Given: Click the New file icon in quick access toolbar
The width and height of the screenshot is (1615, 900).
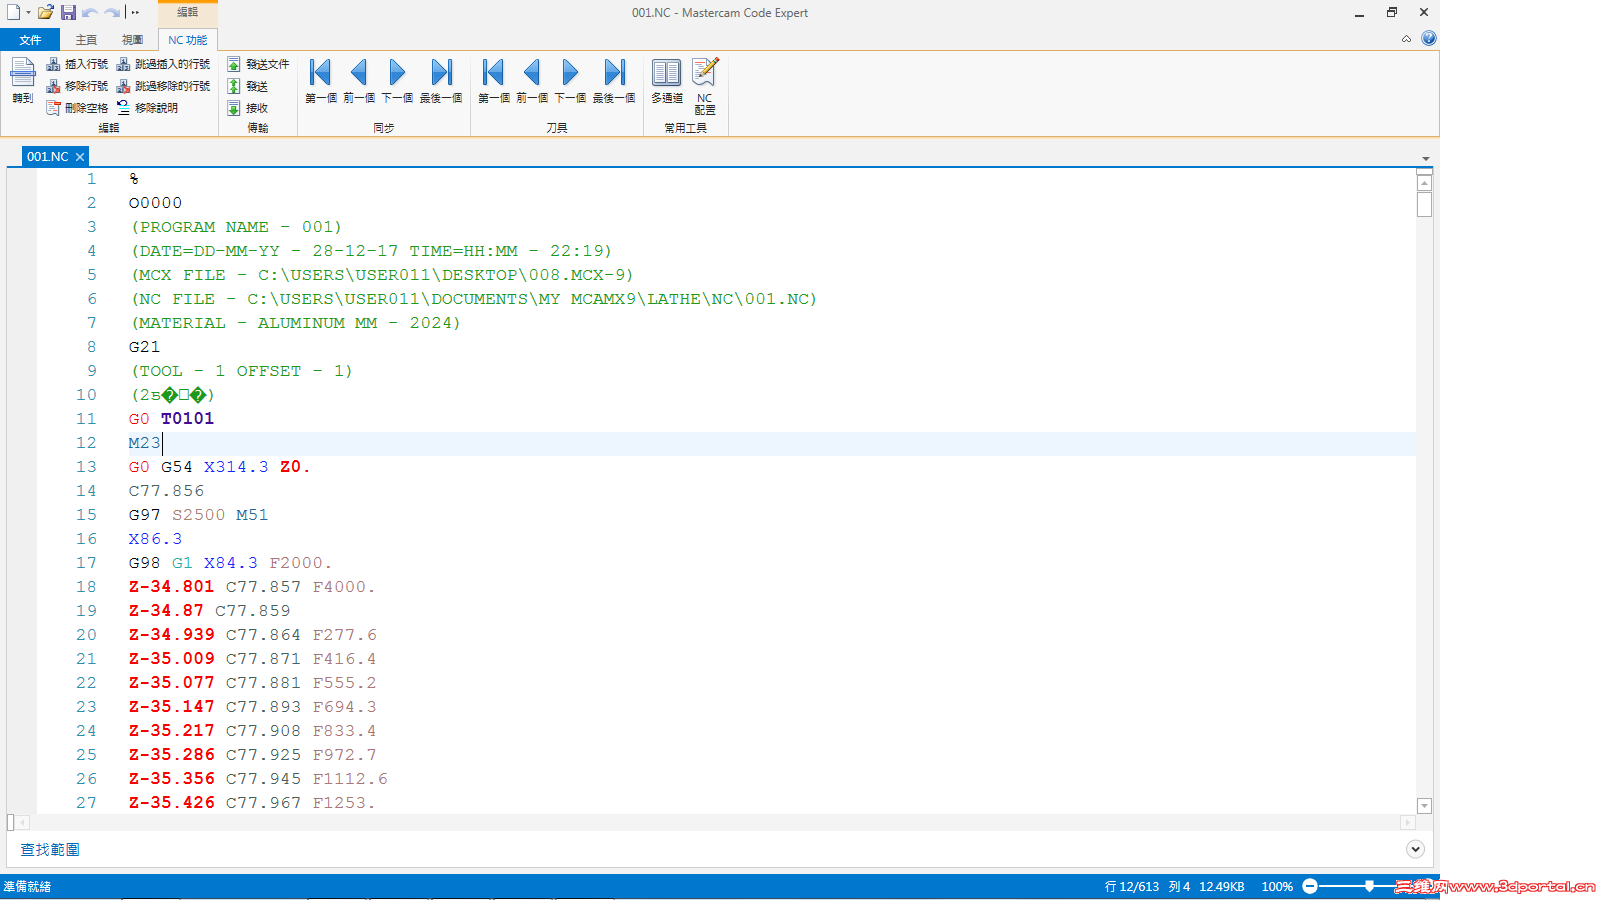Looking at the screenshot, I should click(x=13, y=12).
